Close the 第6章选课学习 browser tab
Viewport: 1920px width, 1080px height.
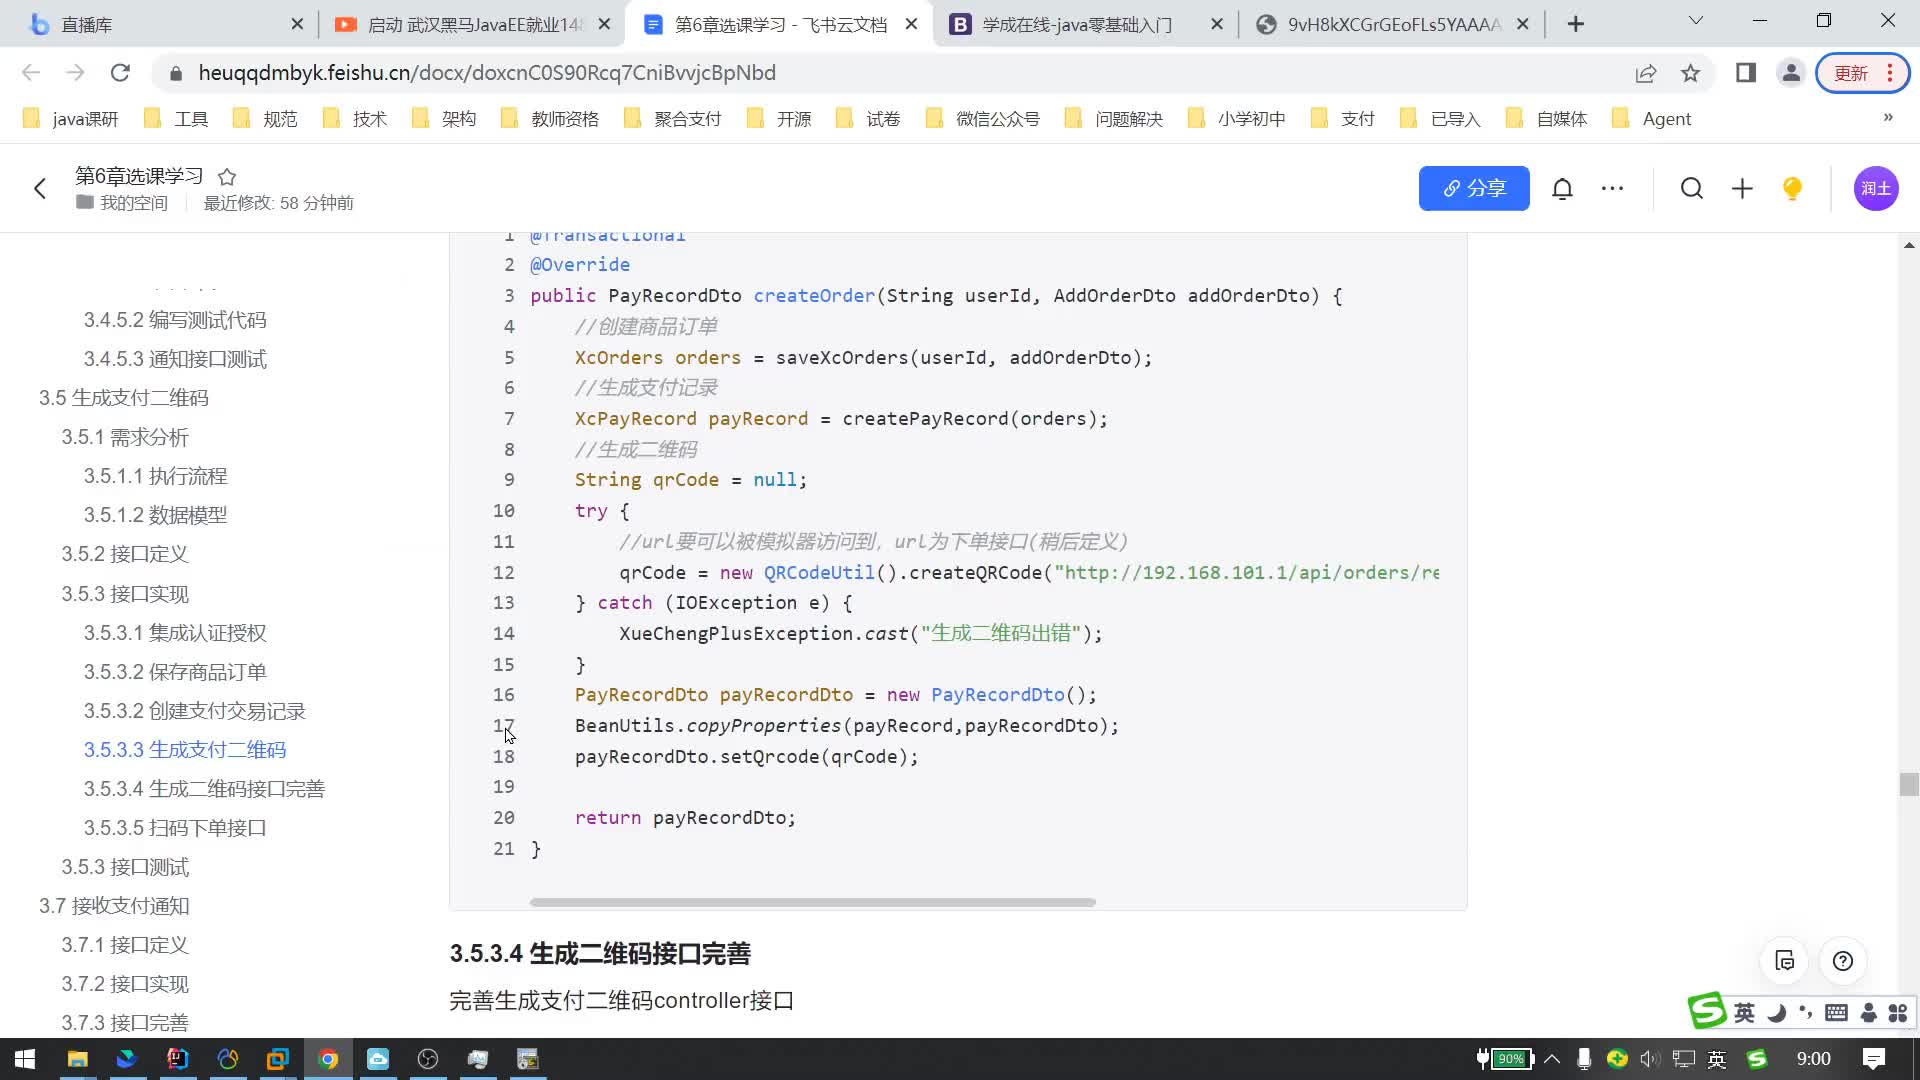click(x=911, y=24)
